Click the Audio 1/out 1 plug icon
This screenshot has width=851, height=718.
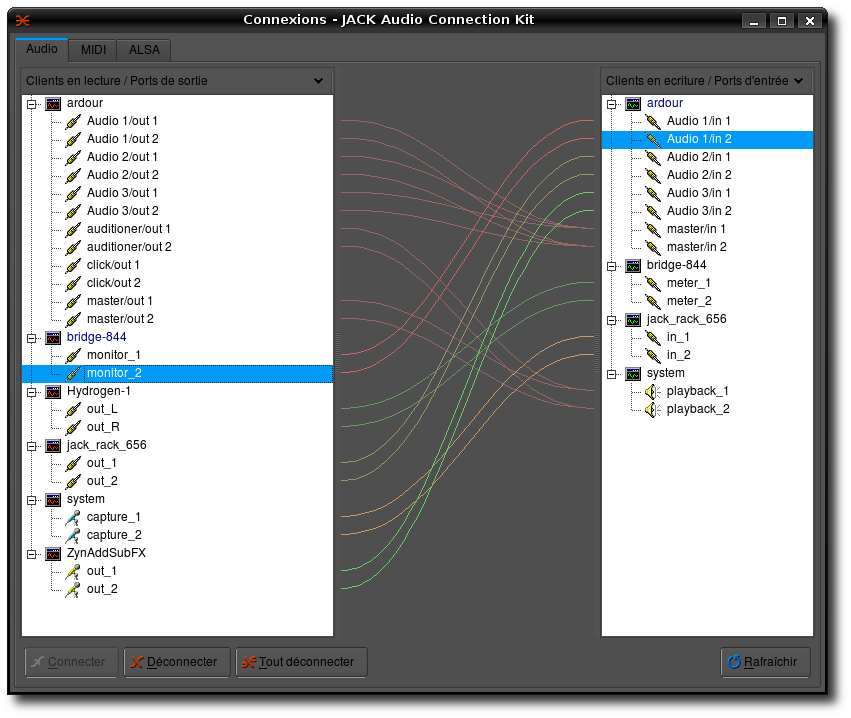pyautogui.click(x=73, y=122)
